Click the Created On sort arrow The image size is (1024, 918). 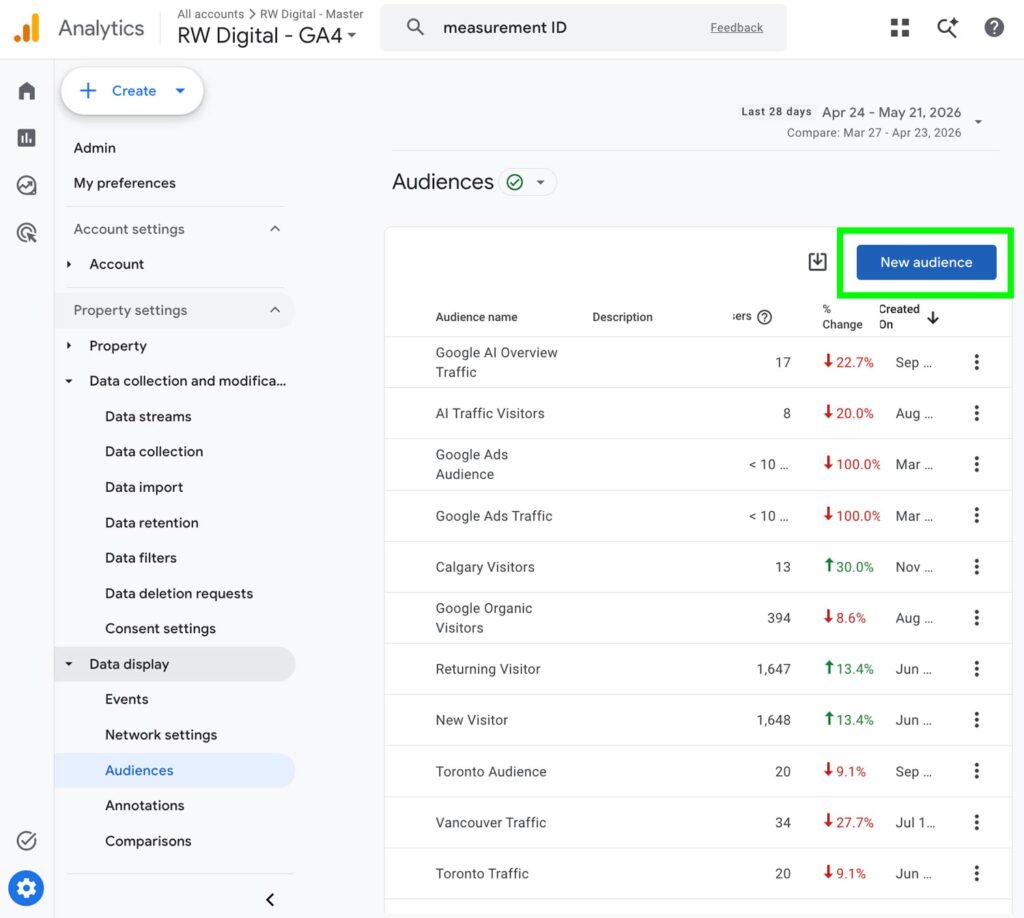(x=933, y=317)
